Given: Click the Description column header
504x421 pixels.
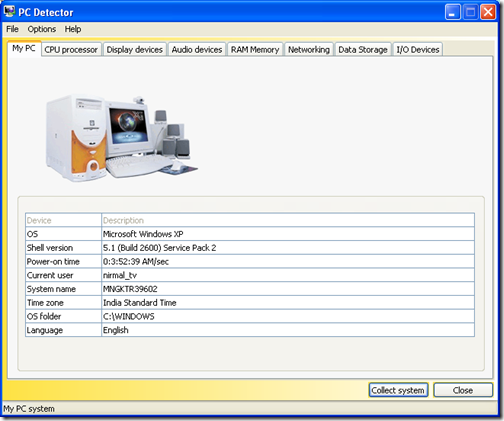Looking at the screenshot, I should pos(288,220).
